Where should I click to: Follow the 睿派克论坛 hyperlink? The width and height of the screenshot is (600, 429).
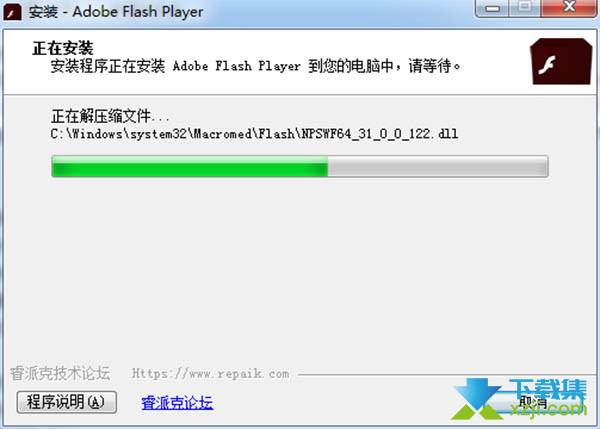(177, 403)
